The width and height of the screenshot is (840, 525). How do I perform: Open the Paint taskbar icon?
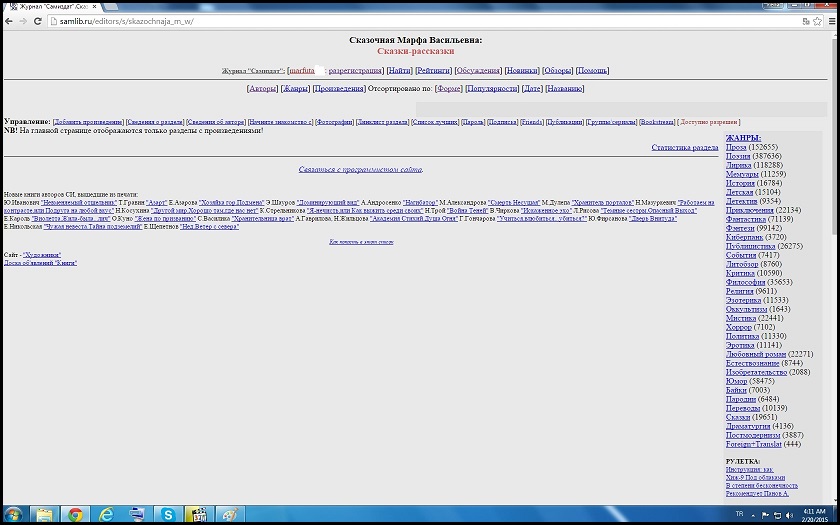point(229,514)
